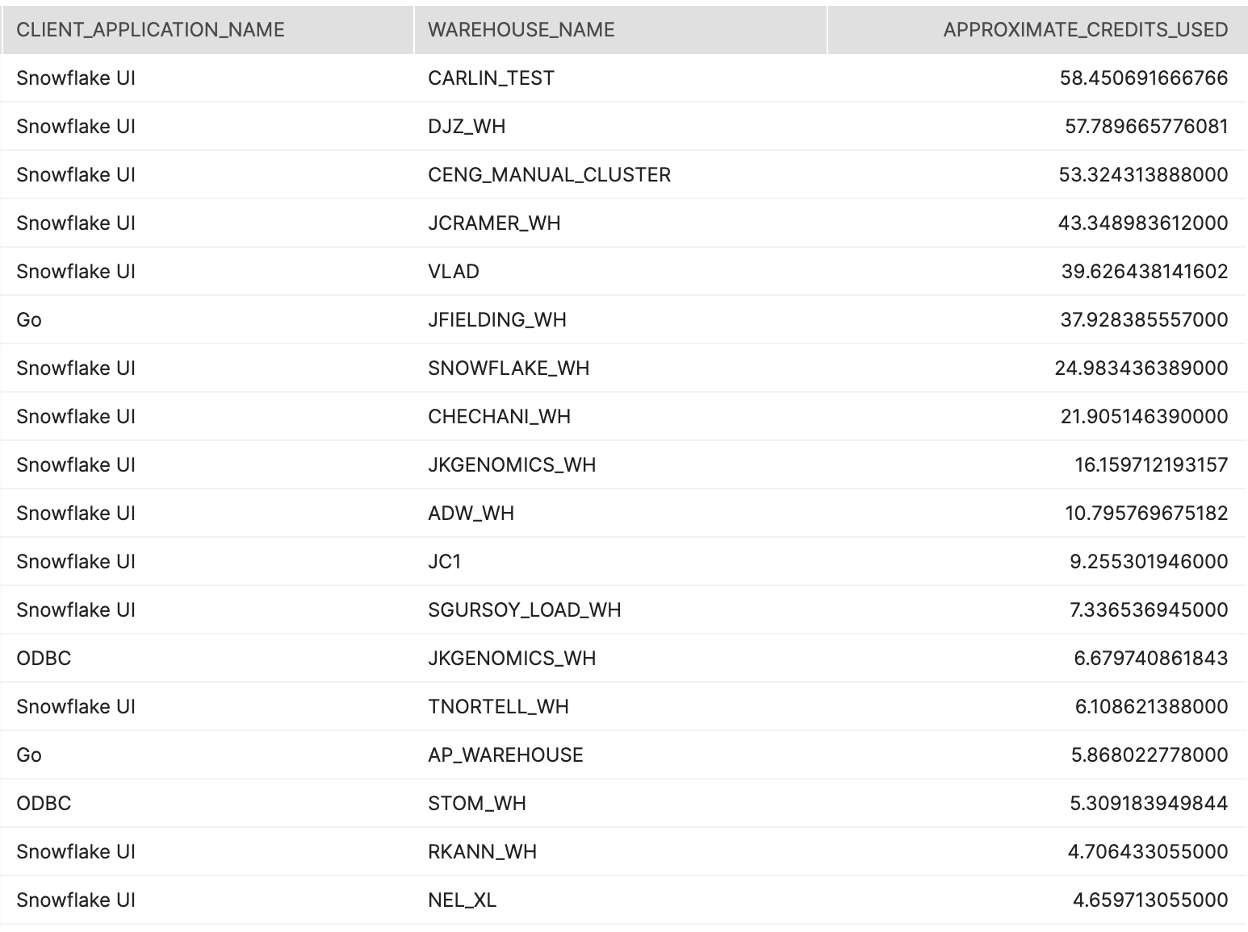Screen dimensions: 1248x932
Task: Select the CENG_MANUAL_CLUSTER cell
Action: 549,175
